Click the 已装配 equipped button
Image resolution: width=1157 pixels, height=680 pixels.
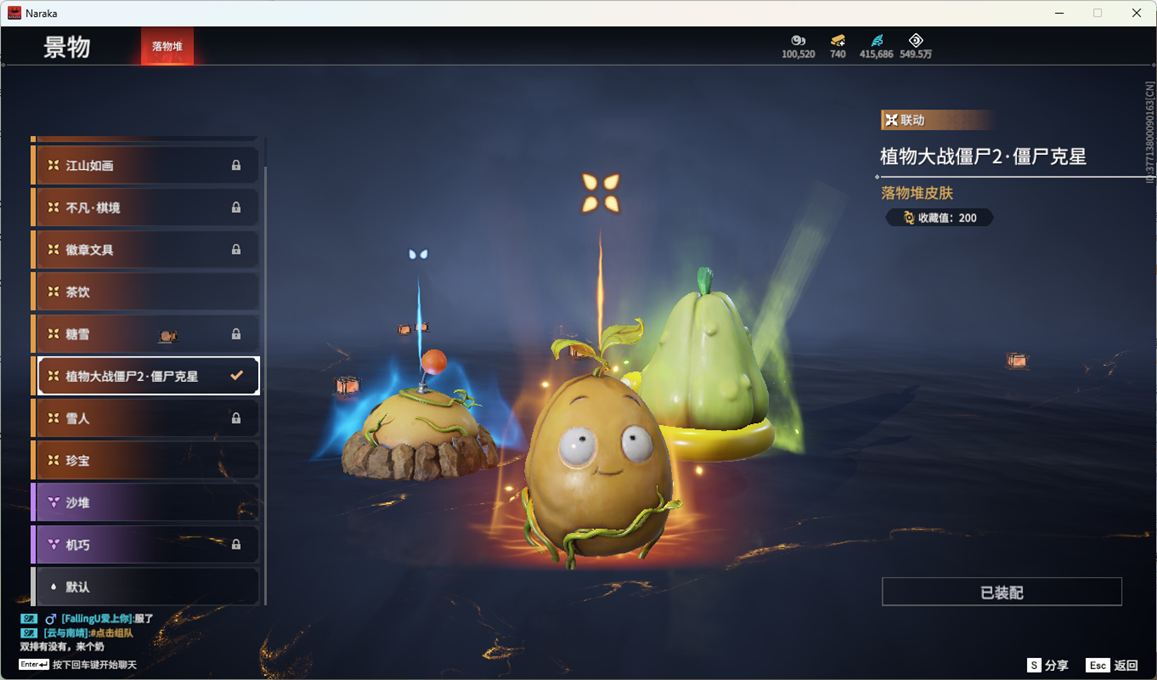point(1001,592)
